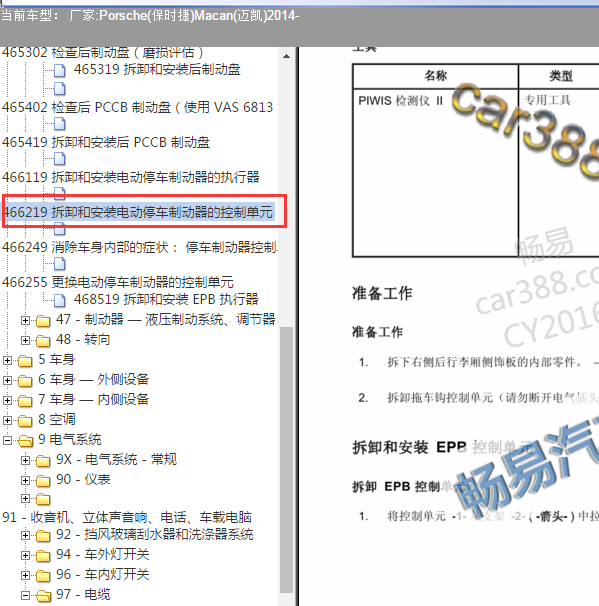The width and height of the screenshot is (599, 606).
Task: Click tree panel scroll up arrow
Action: [286, 56]
